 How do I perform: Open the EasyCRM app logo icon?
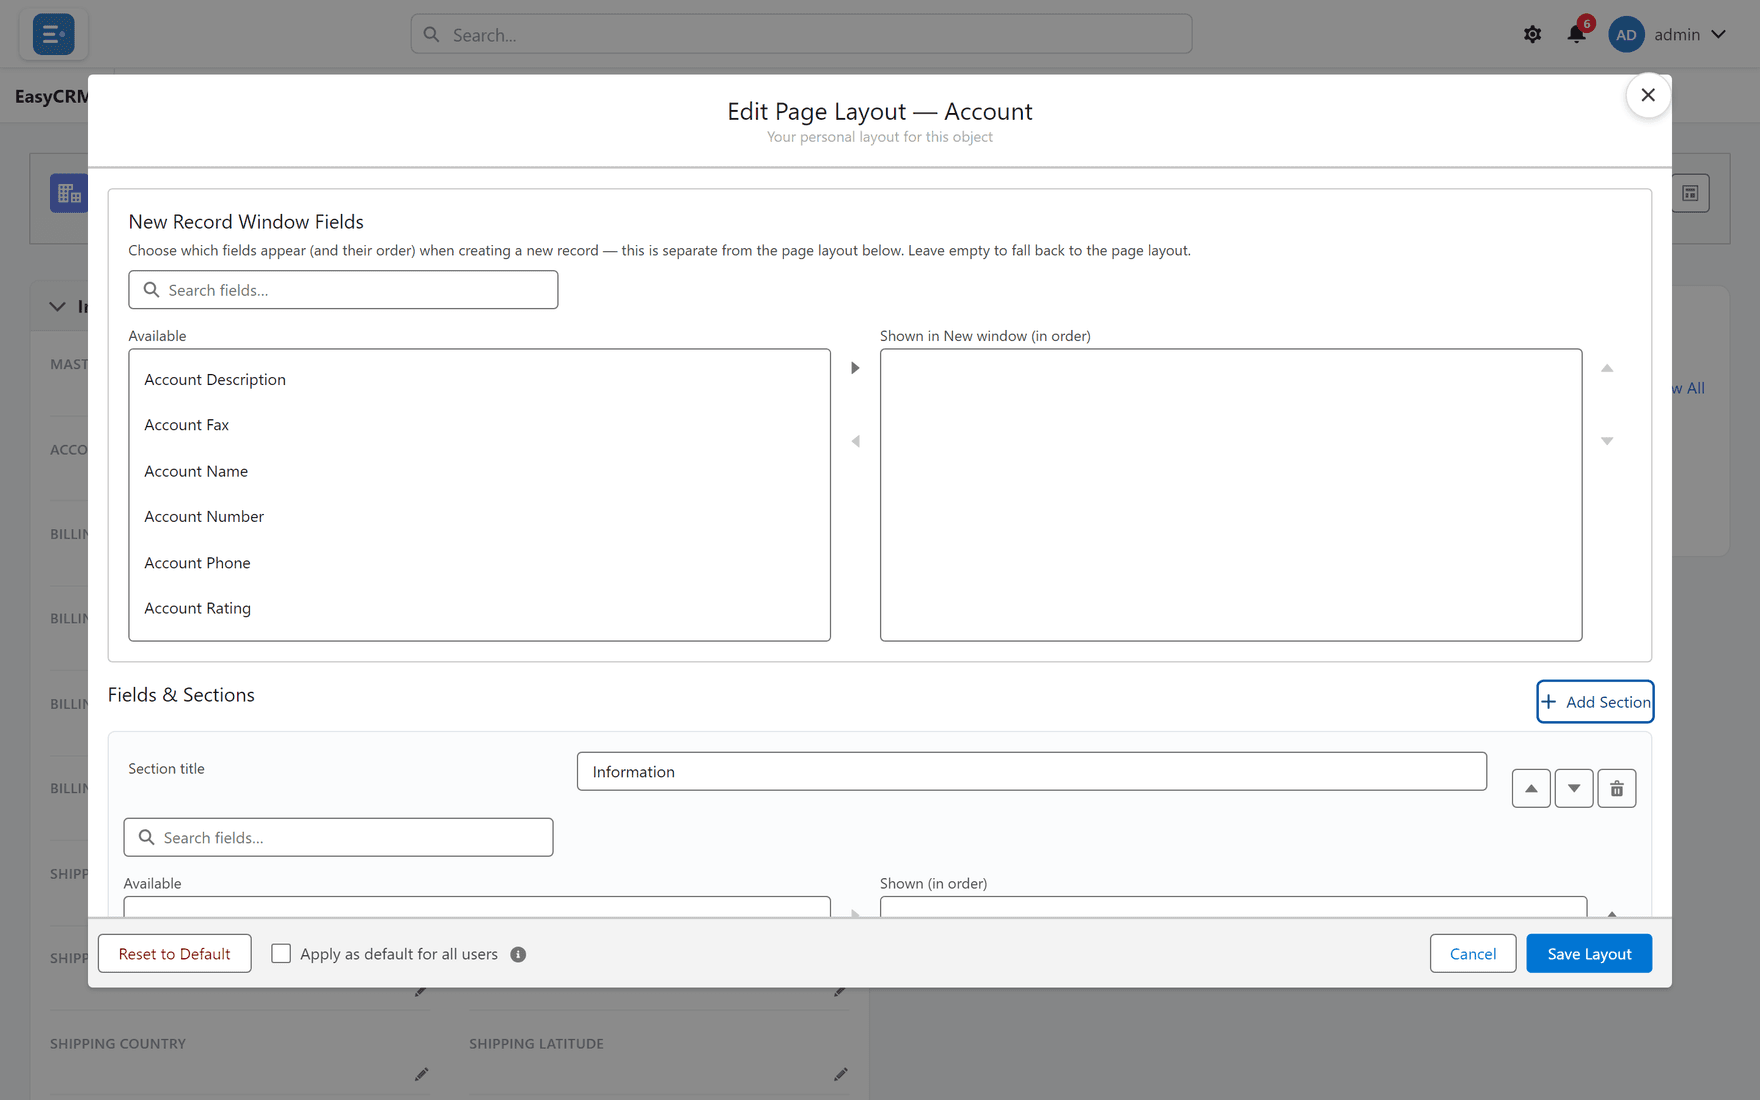53,34
